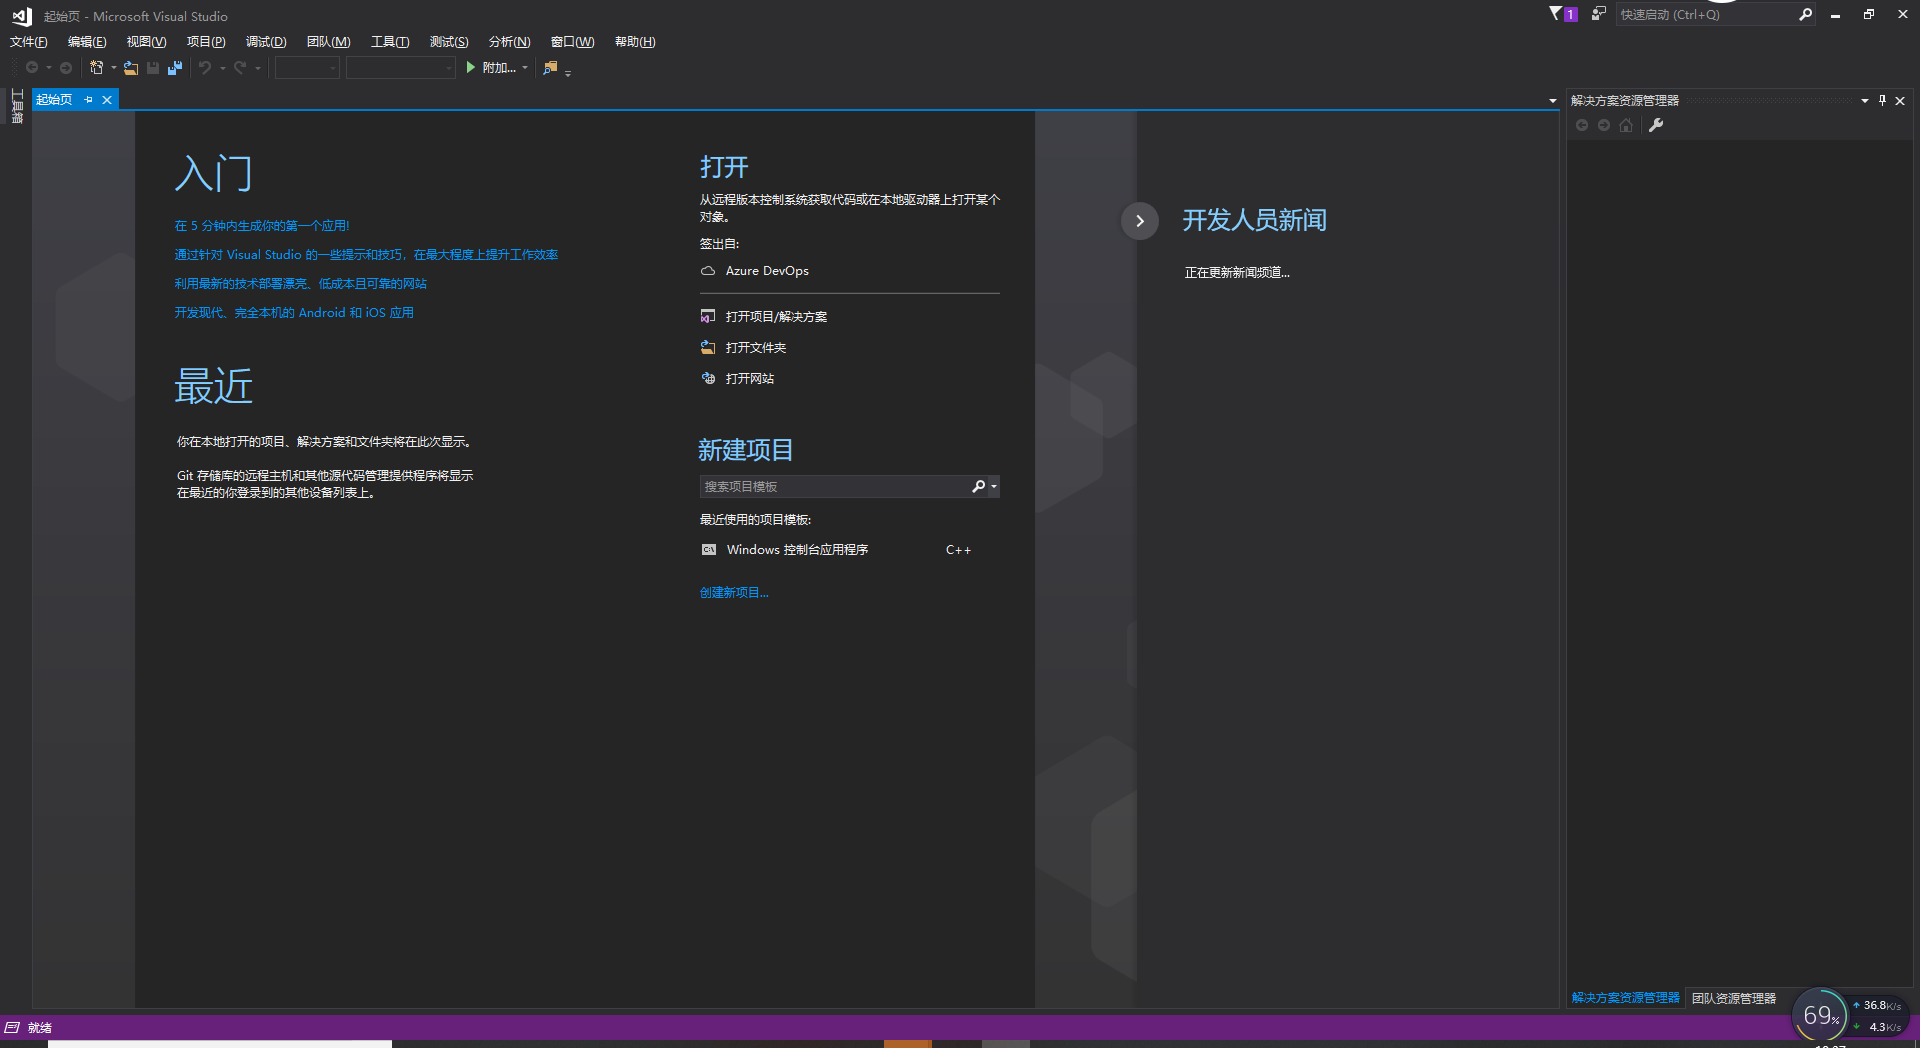Click the New Project toolbar icon

[97, 68]
